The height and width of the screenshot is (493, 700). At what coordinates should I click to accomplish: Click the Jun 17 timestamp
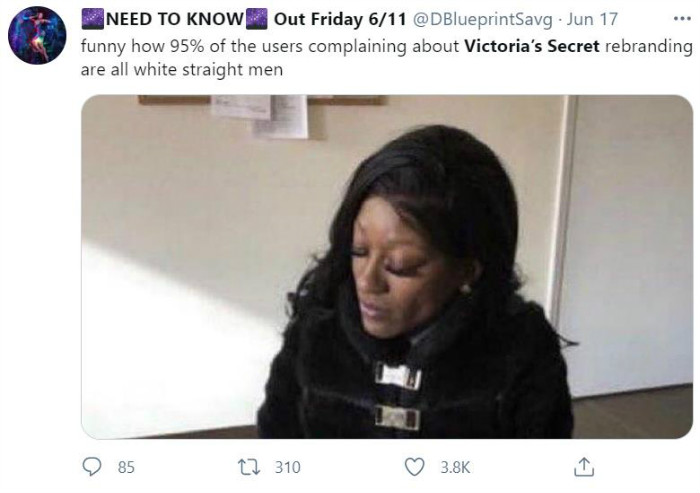pos(592,19)
